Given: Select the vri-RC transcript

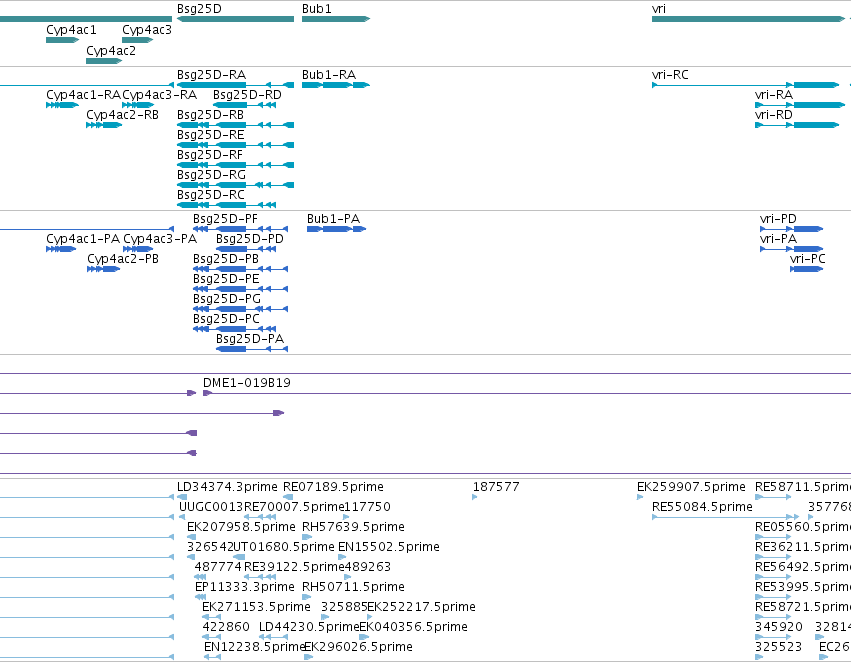Looking at the screenshot, I should [746, 85].
